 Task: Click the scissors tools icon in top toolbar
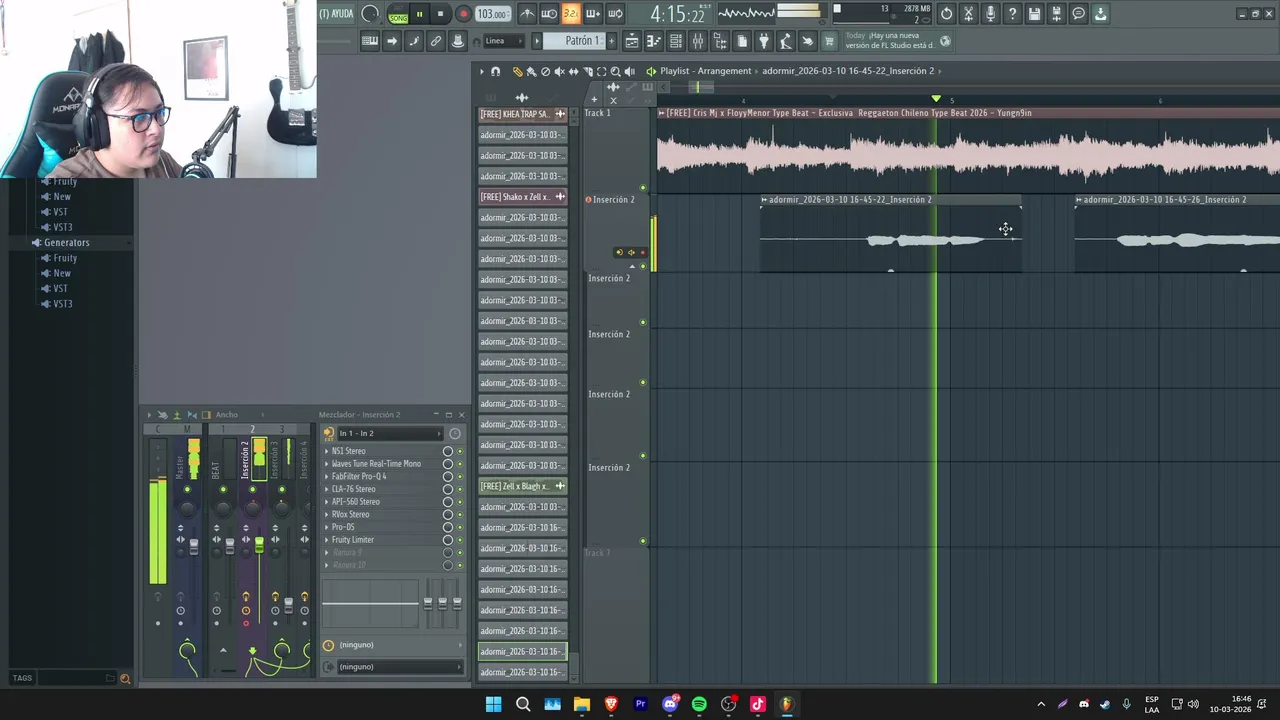point(968,14)
